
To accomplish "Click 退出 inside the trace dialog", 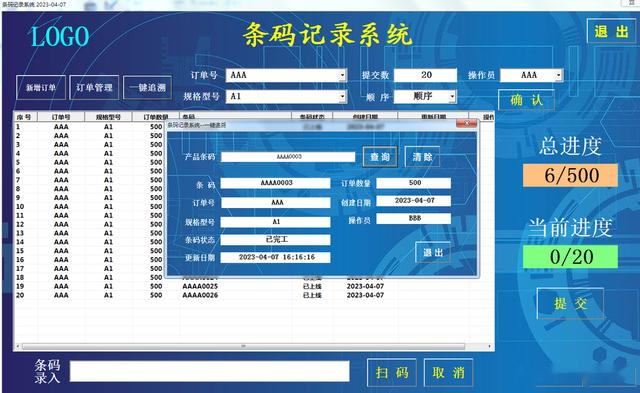I will click(433, 252).
